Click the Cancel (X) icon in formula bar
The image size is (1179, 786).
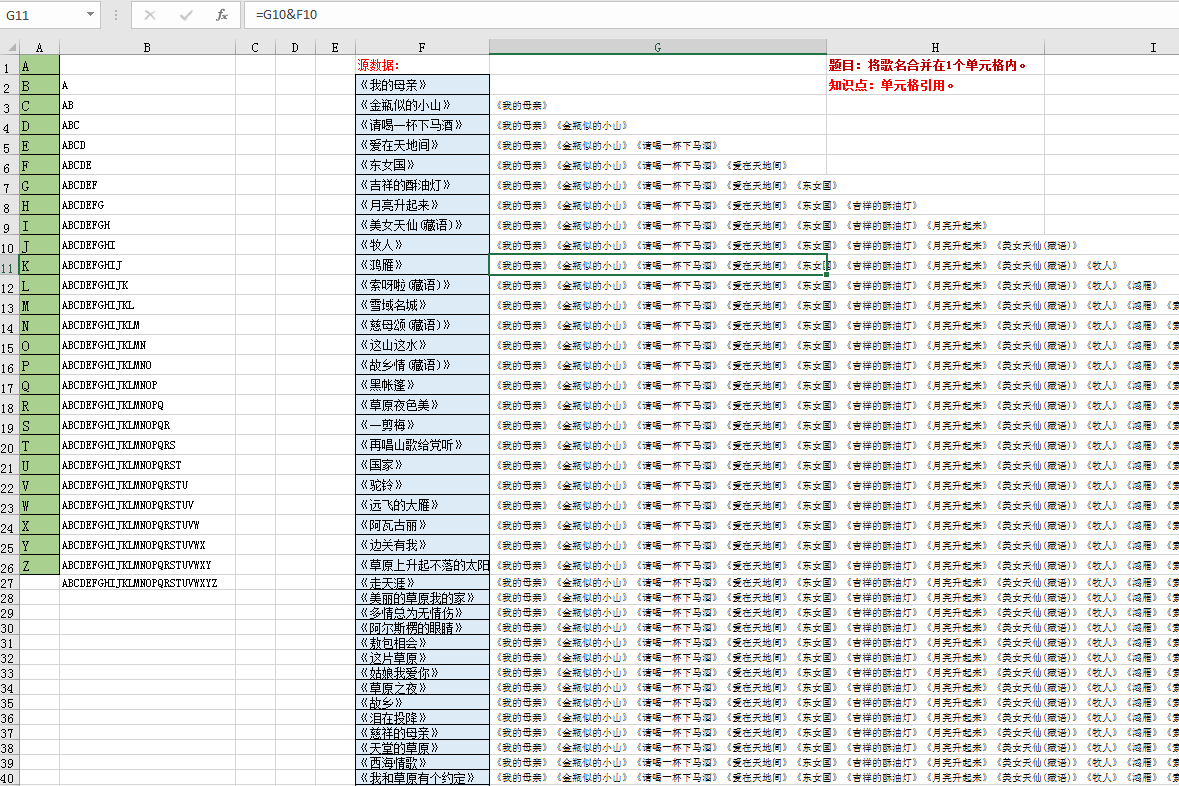coord(150,15)
